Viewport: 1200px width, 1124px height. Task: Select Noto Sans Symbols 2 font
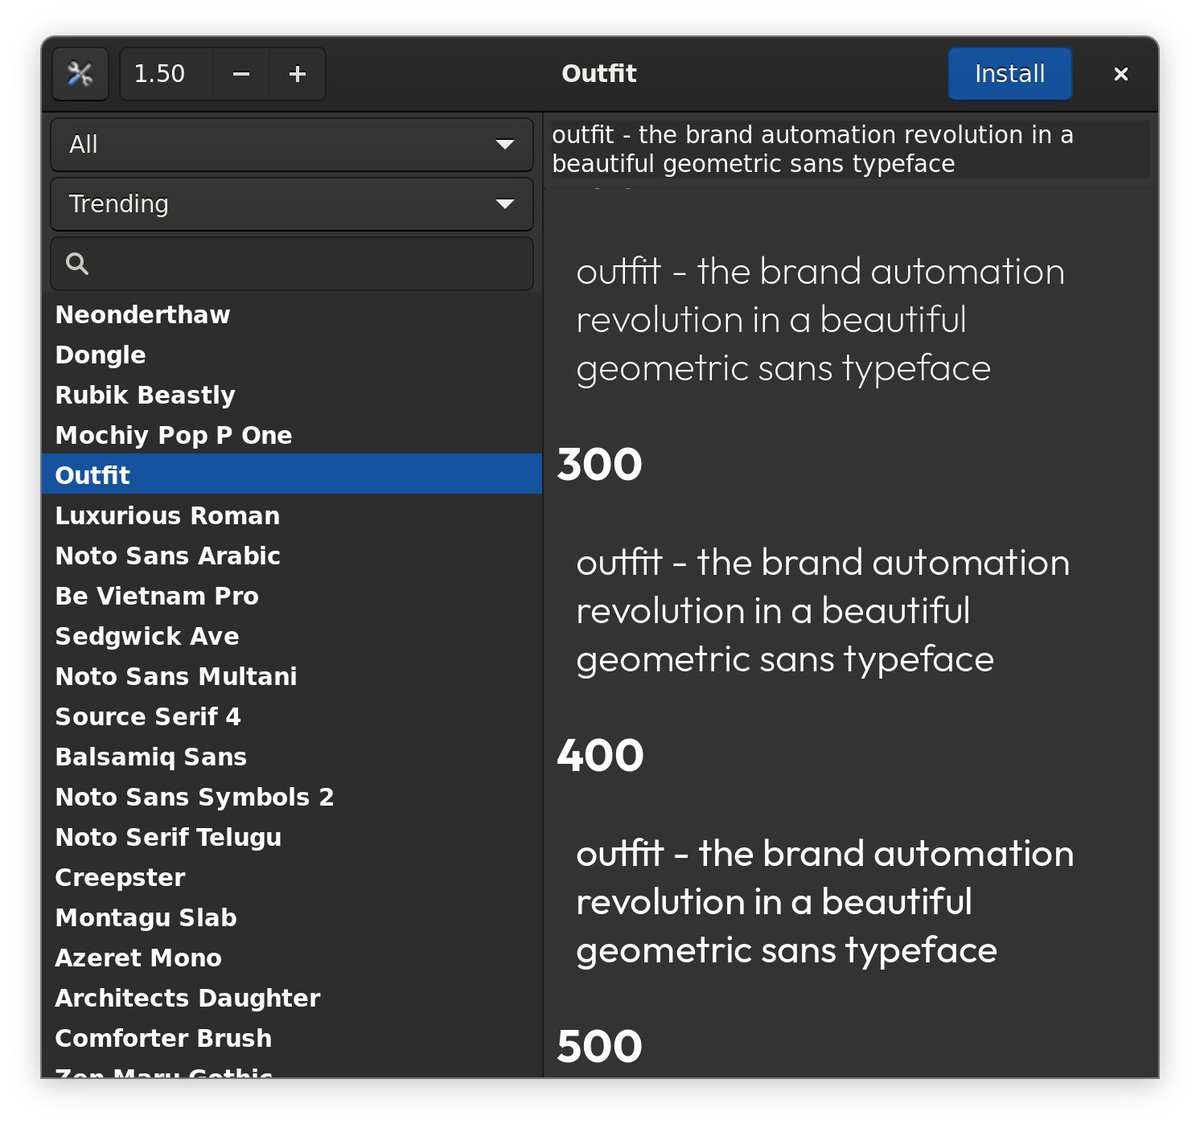click(292, 797)
